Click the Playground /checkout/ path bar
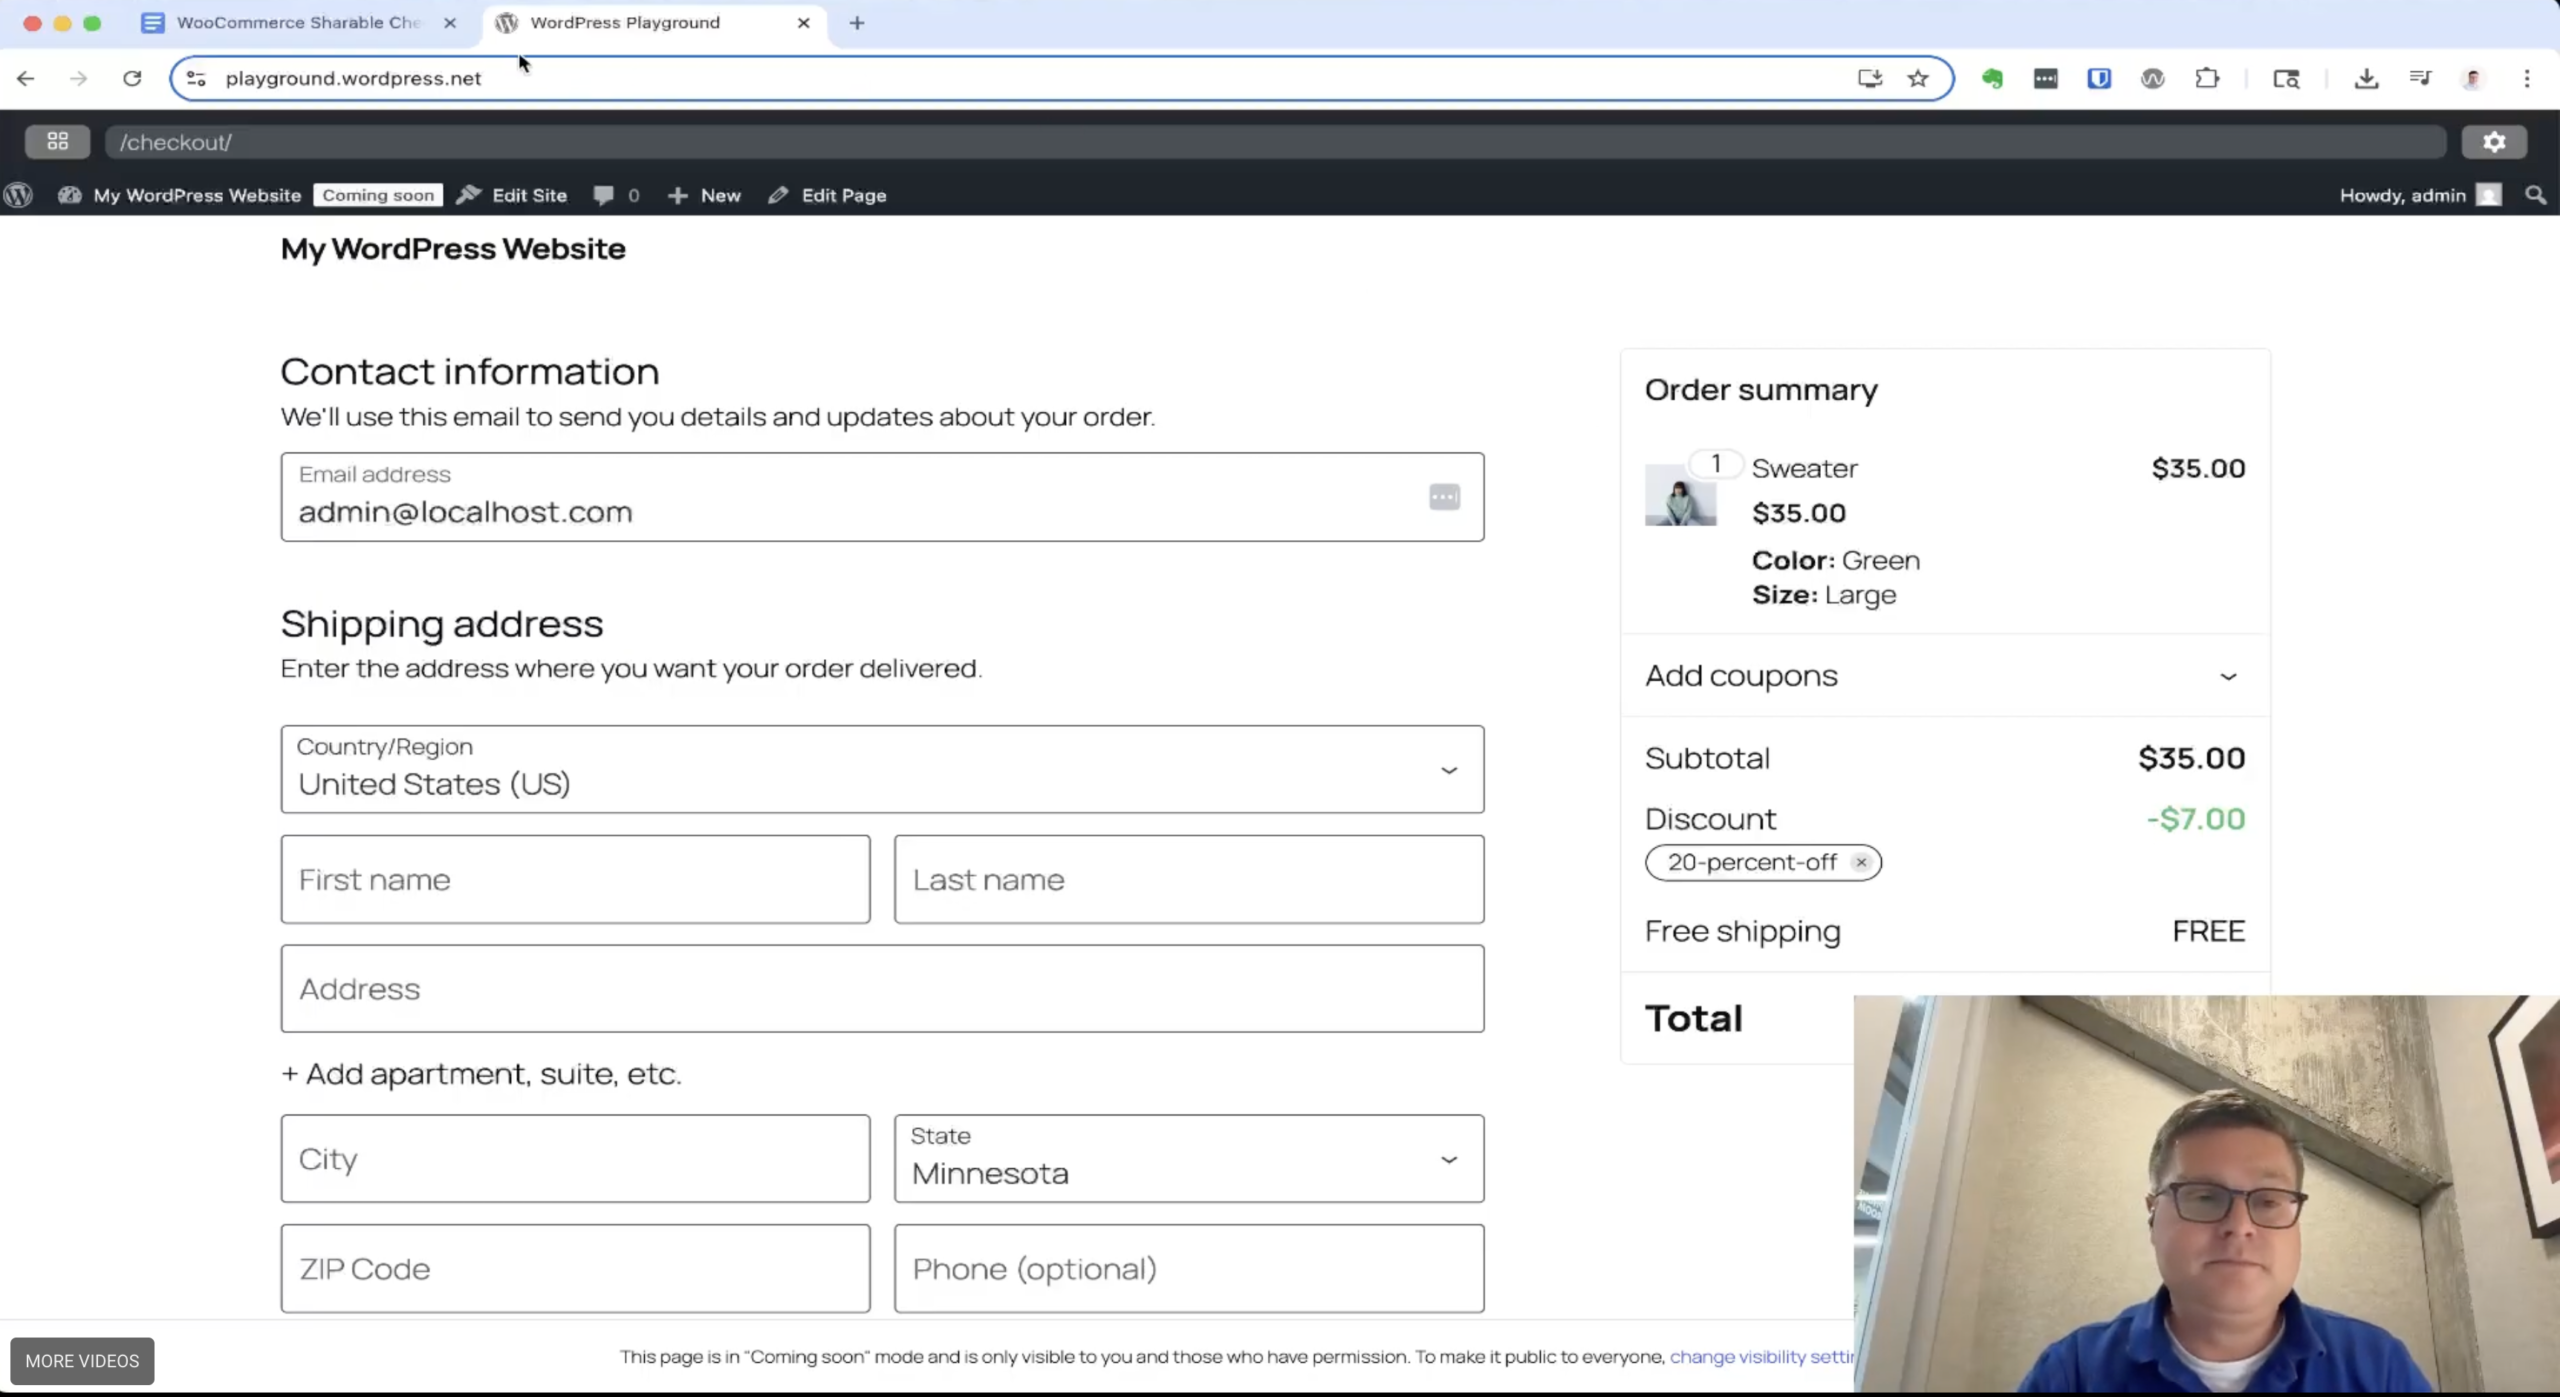Viewport: 2560px width, 1397px height. tap(1275, 141)
